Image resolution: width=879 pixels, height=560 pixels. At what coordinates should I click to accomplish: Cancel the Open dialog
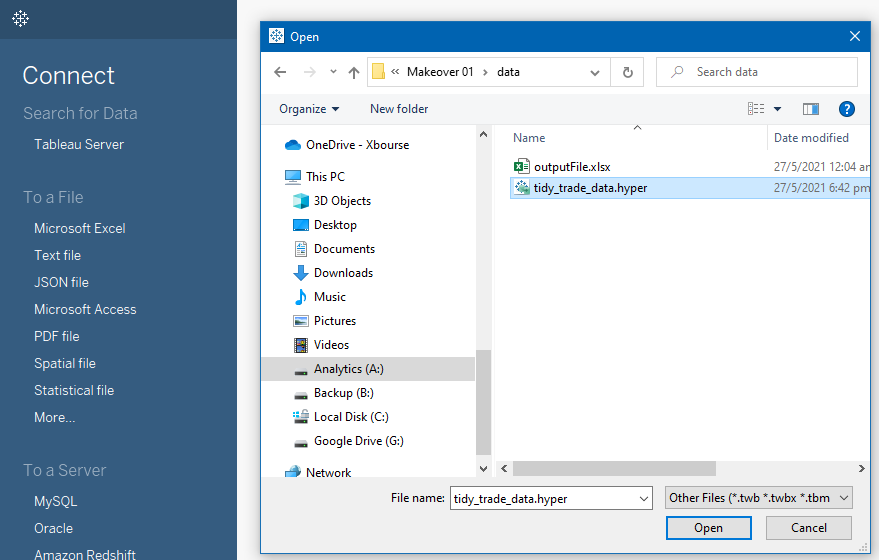point(808,528)
